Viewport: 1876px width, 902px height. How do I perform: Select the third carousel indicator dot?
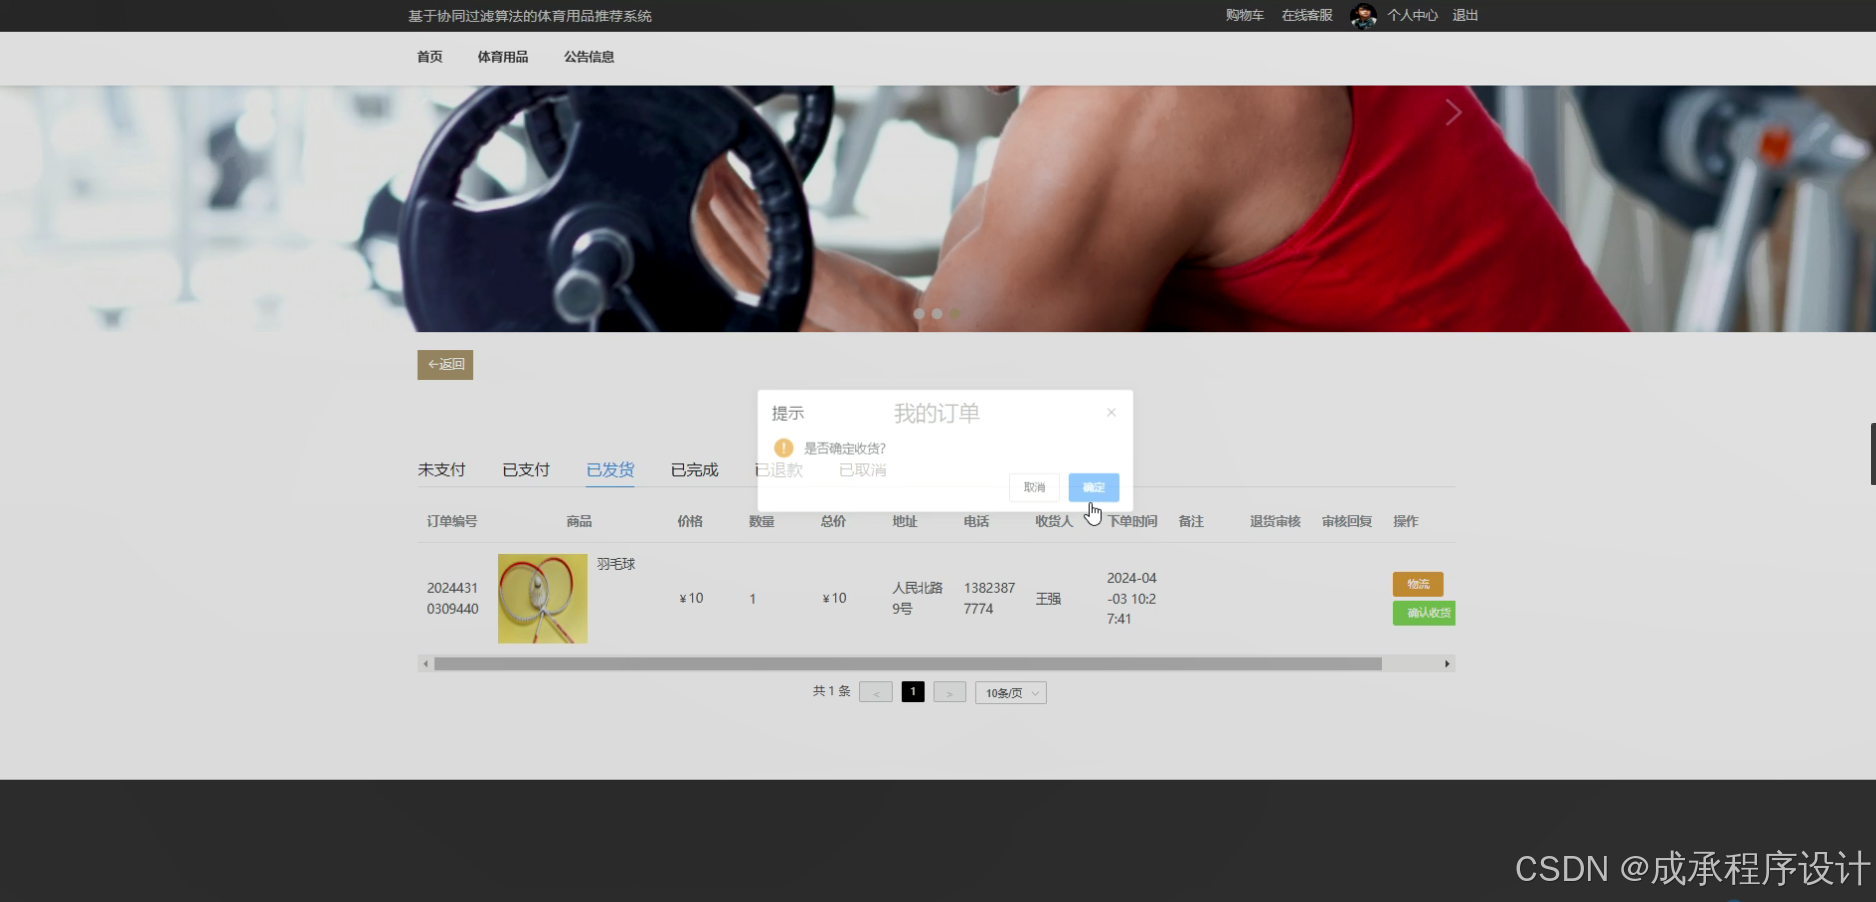point(955,314)
